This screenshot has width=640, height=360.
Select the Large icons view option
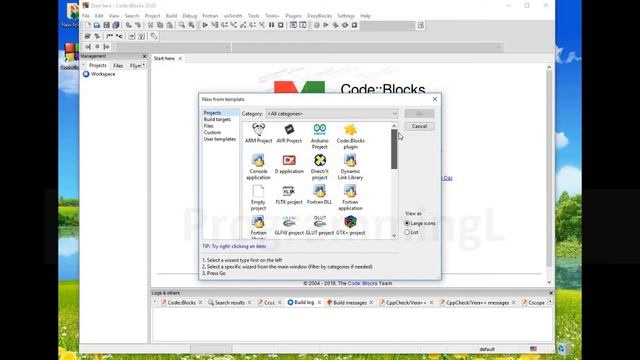click(x=420, y=223)
